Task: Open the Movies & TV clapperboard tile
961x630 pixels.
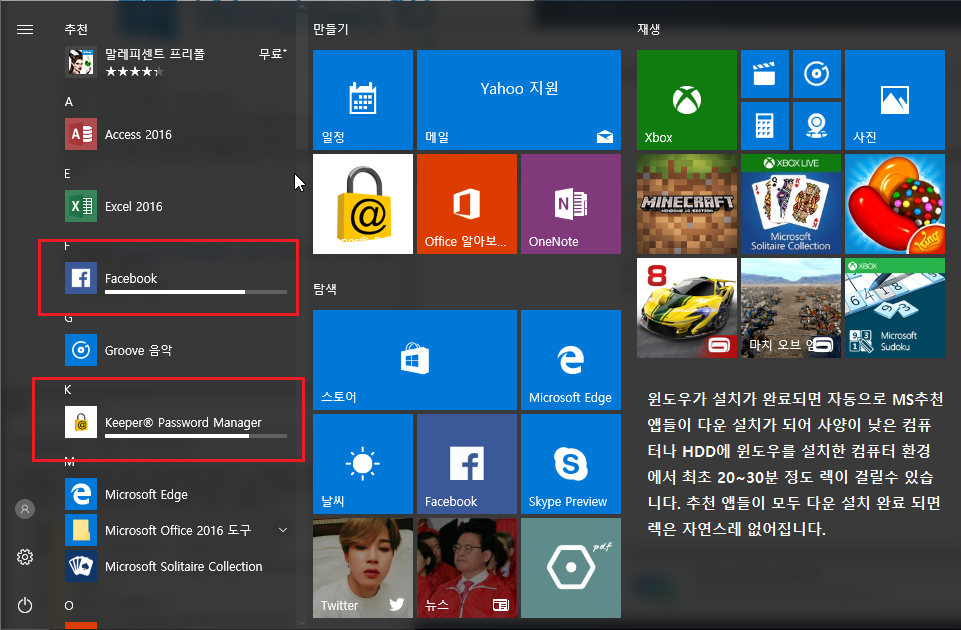Action: pyautogui.click(x=765, y=74)
